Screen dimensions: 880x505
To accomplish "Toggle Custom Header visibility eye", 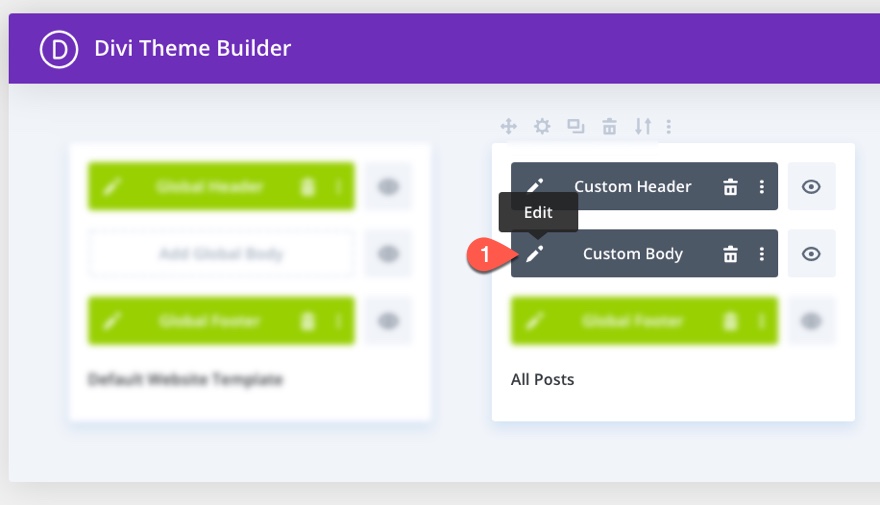I will (811, 186).
